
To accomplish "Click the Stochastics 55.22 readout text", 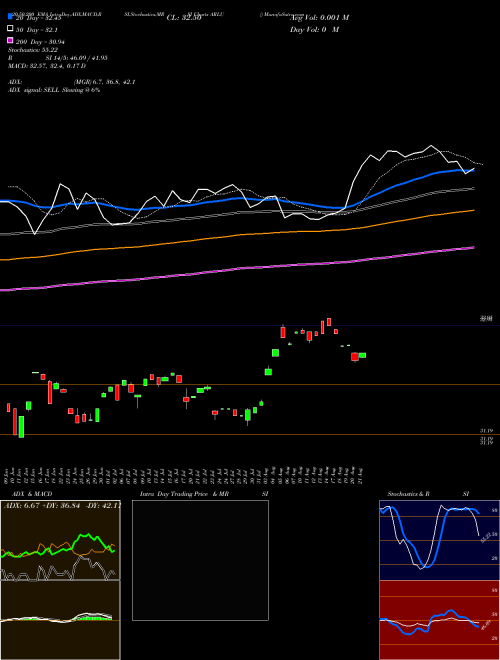I will coord(33,50).
